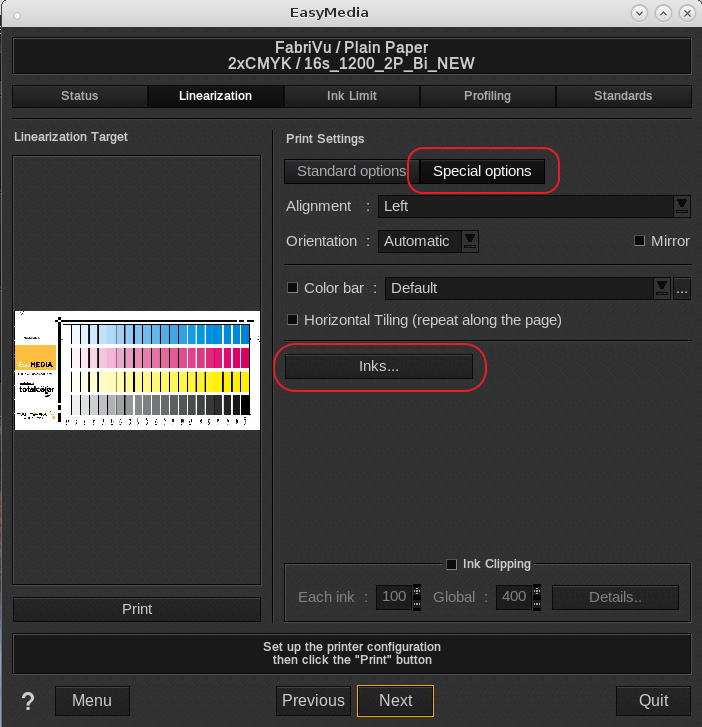Expand the Alignment dropdown
702x727 pixels.
pos(682,206)
